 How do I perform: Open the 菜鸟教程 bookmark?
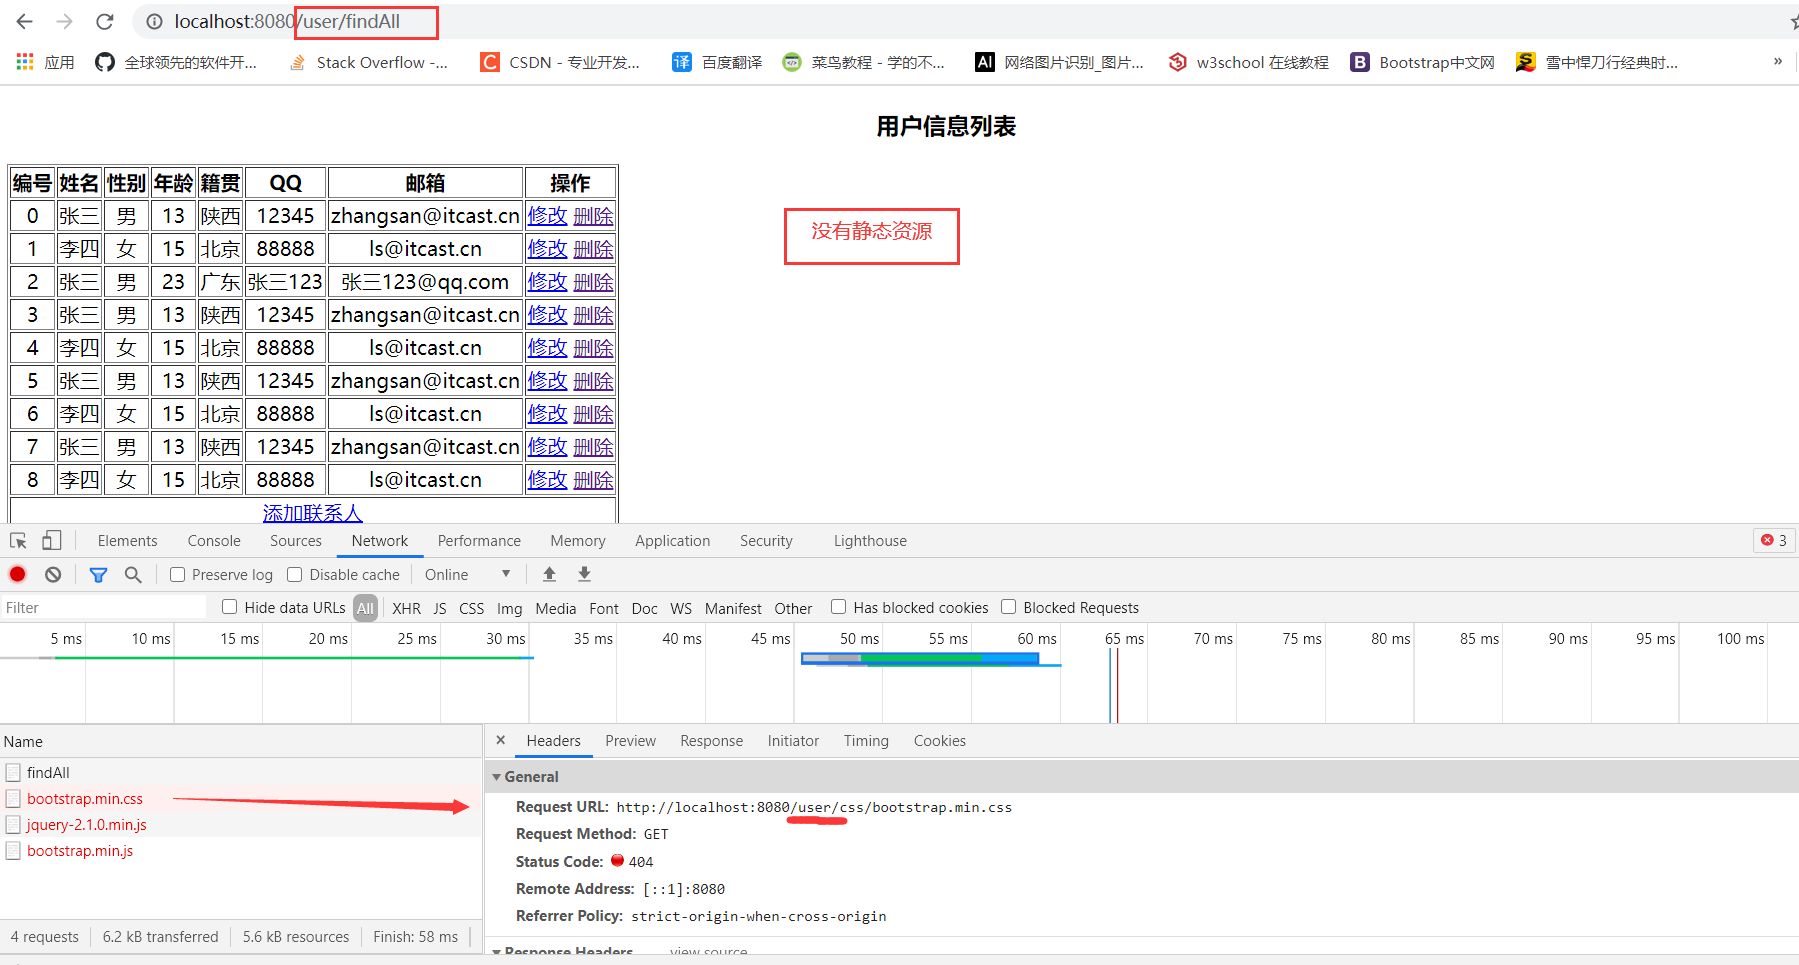coord(864,62)
